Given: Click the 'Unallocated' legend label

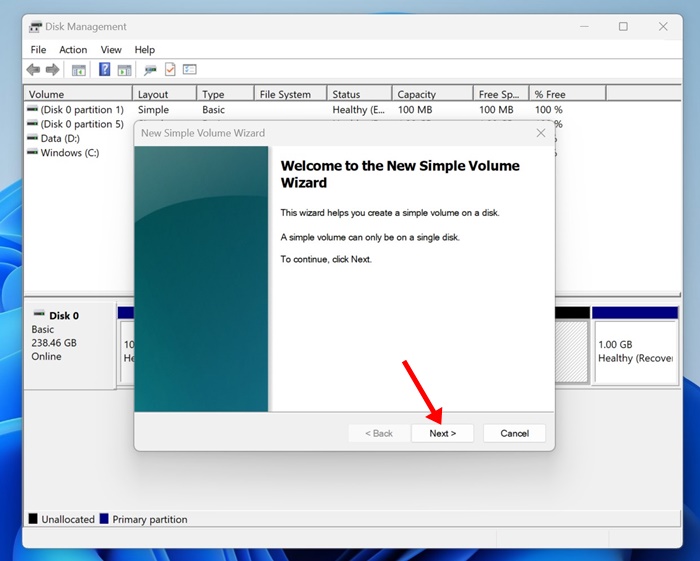Looking at the screenshot, I should point(68,519).
